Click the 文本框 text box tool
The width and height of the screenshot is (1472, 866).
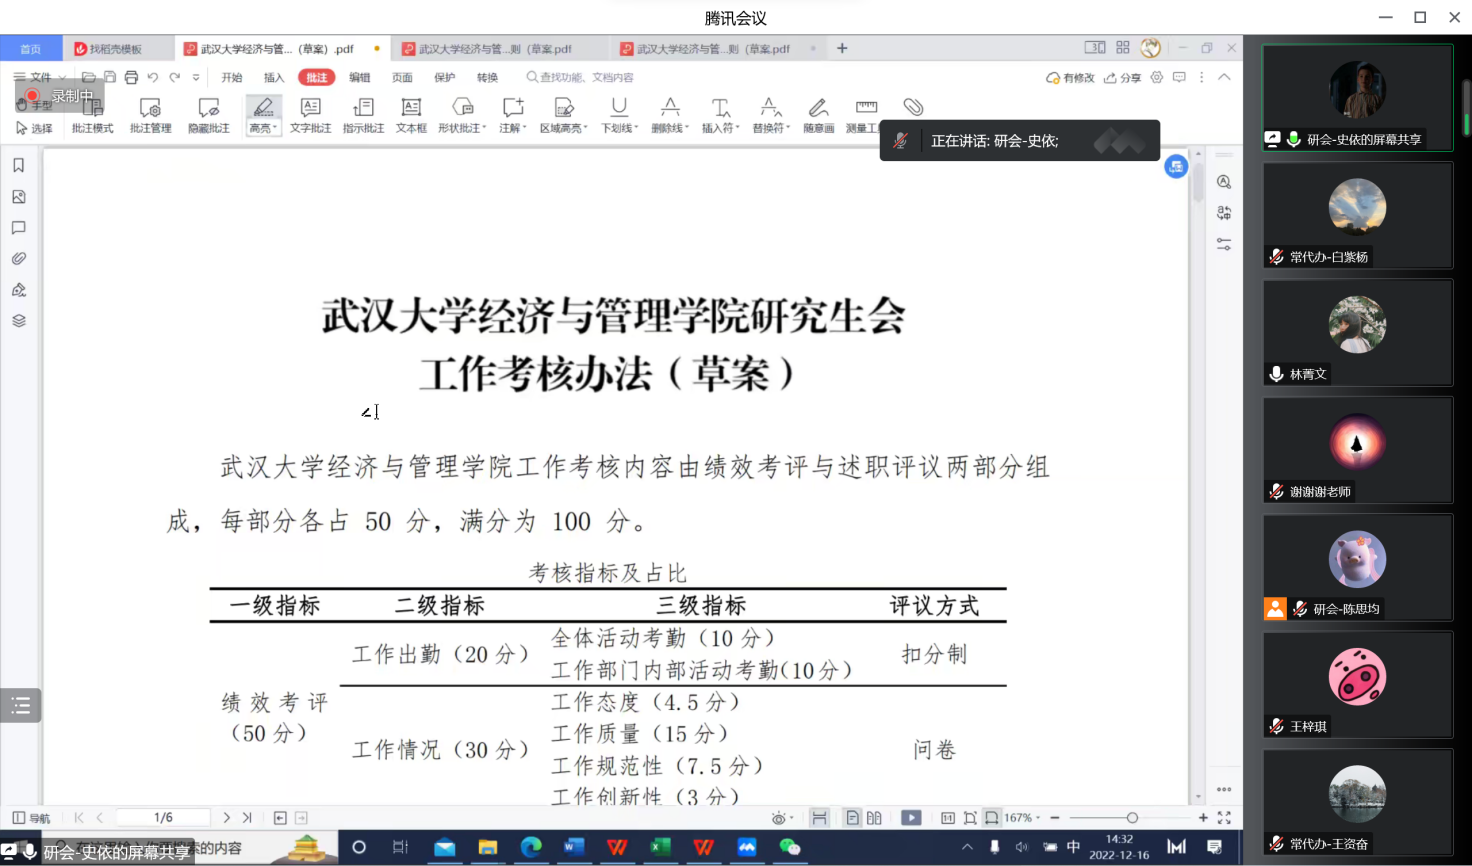(411, 115)
